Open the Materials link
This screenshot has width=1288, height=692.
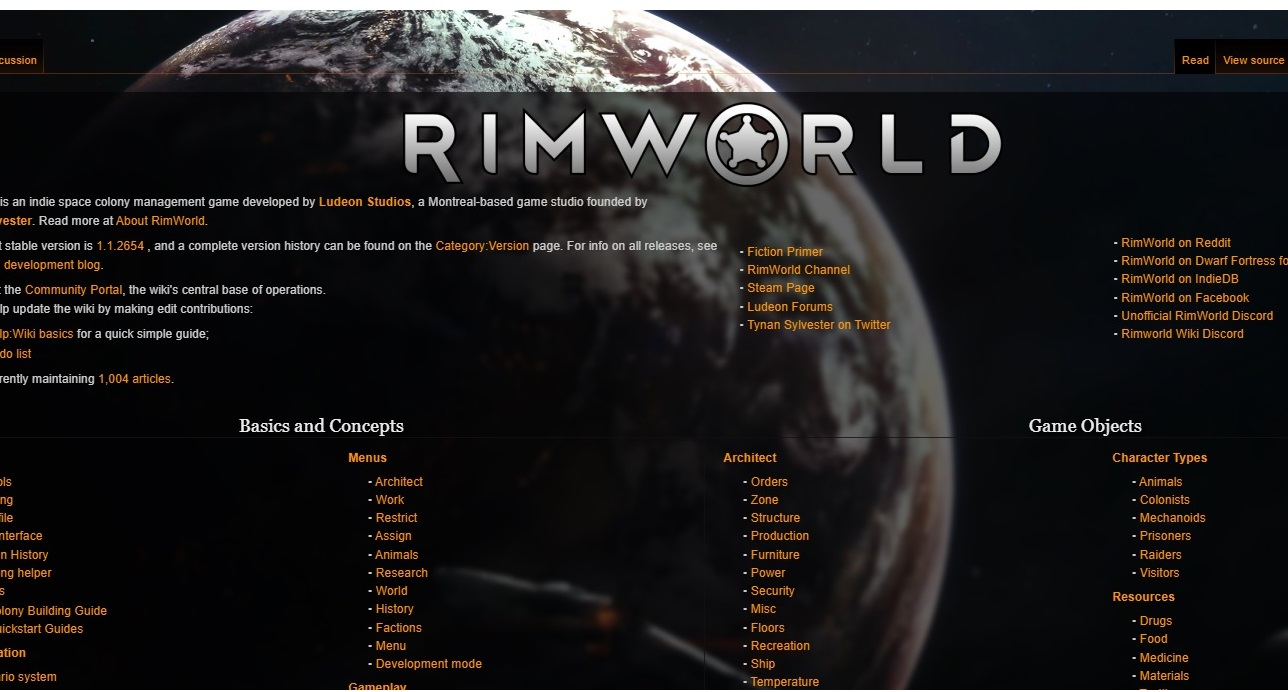(1164, 676)
